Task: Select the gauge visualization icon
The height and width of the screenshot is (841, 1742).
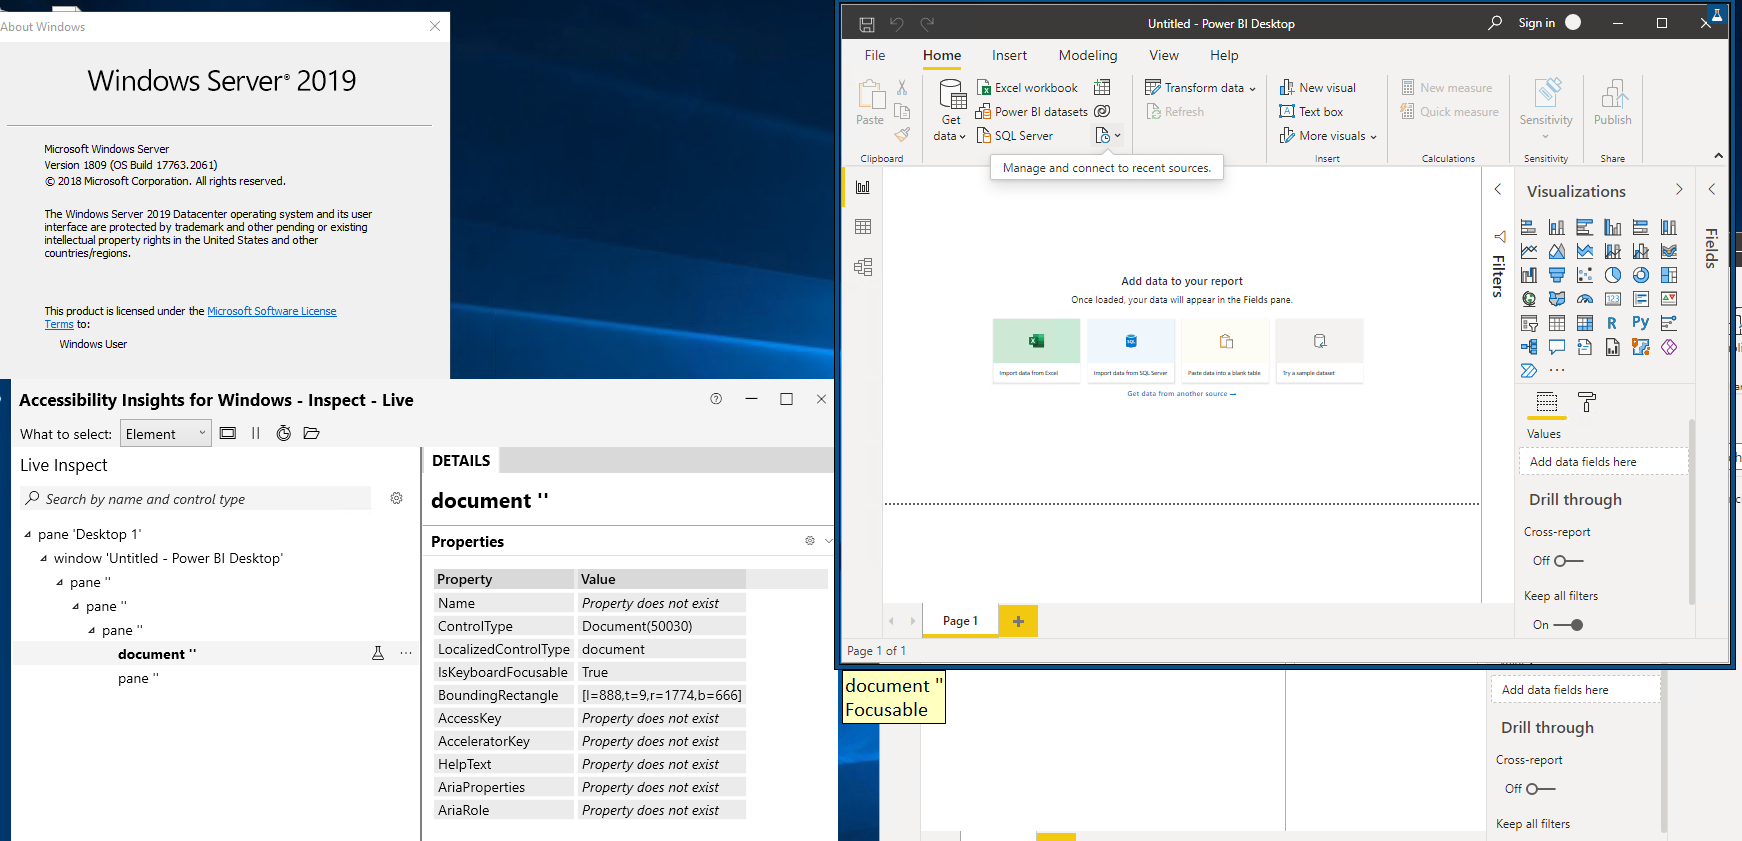Action: [x=1584, y=299]
